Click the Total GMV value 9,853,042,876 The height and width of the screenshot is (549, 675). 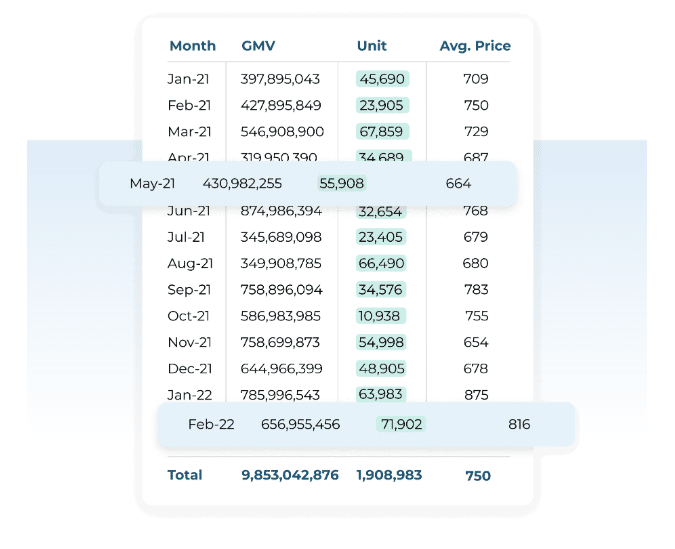click(x=290, y=476)
